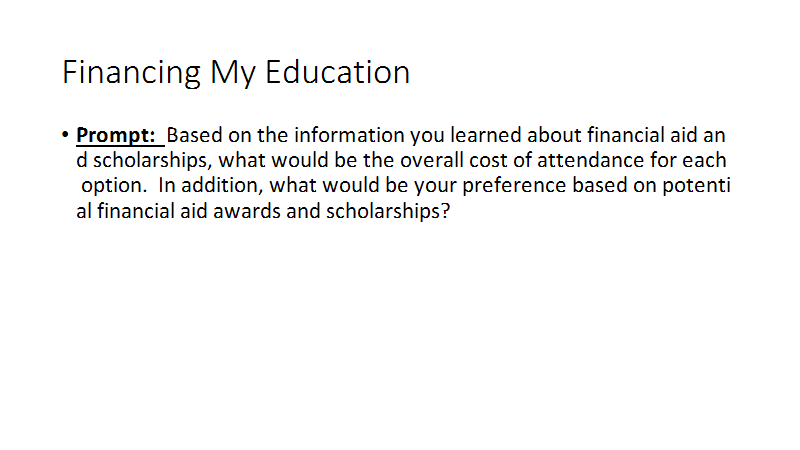Viewport: 800px width, 450px height.
Task: Click the word "Education" in the title
Action: click(x=337, y=71)
